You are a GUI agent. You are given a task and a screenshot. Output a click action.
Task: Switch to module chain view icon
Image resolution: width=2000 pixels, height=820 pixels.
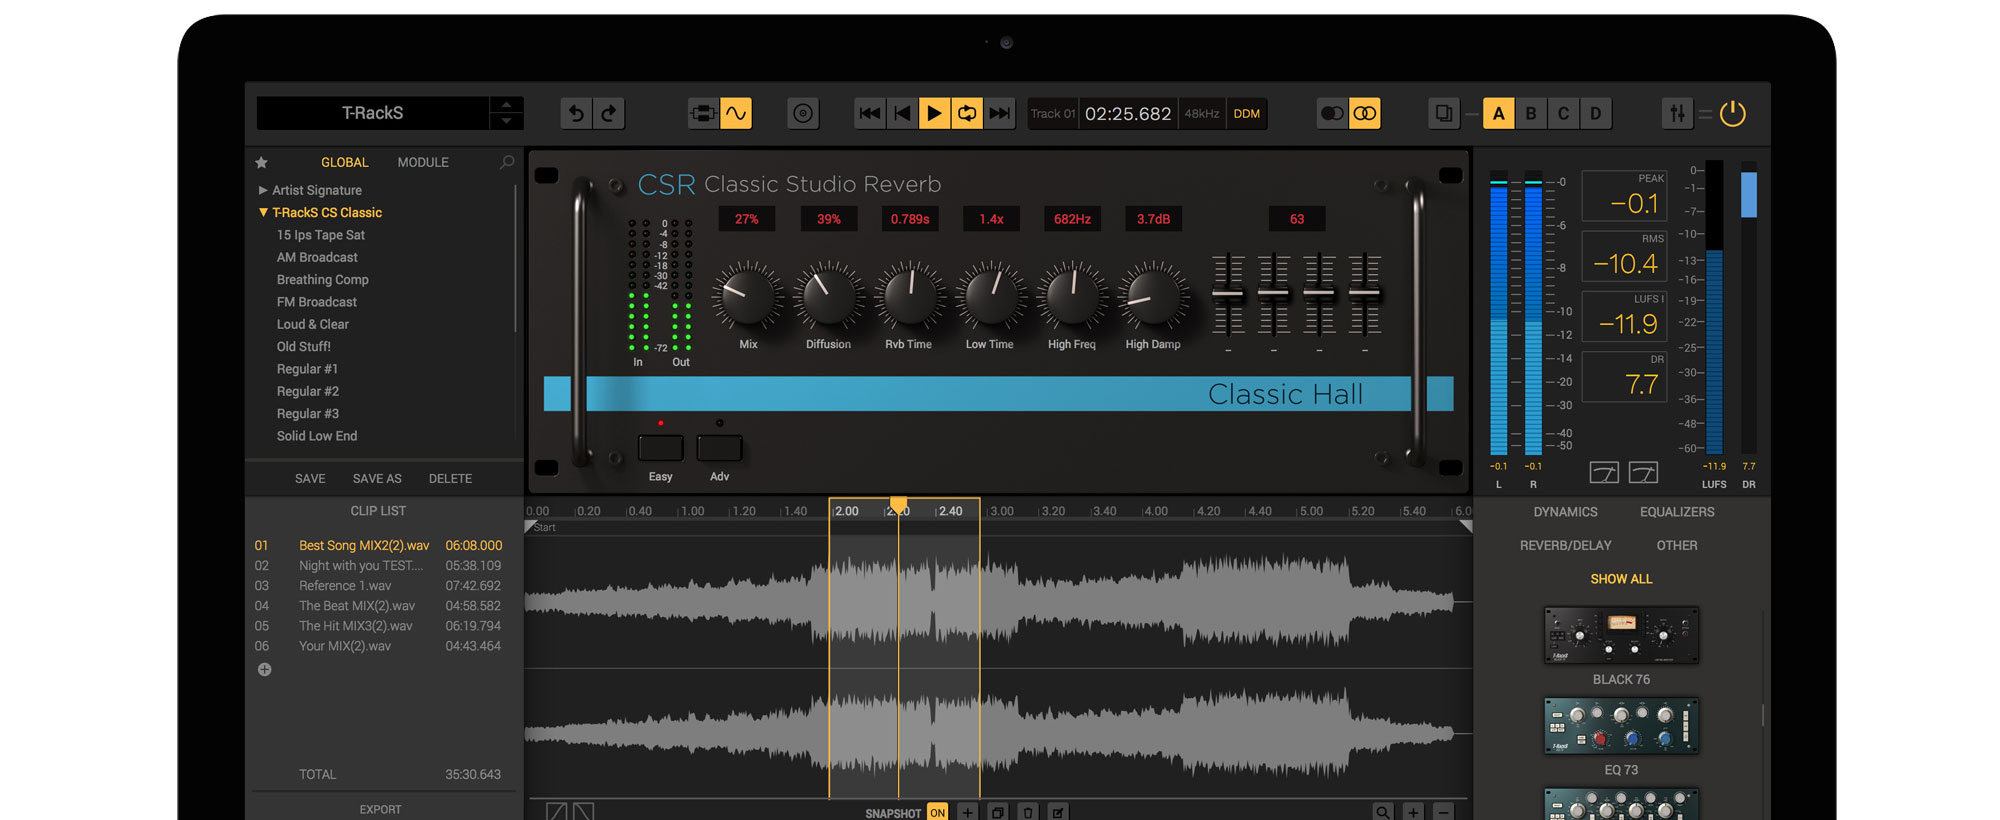coord(703,113)
